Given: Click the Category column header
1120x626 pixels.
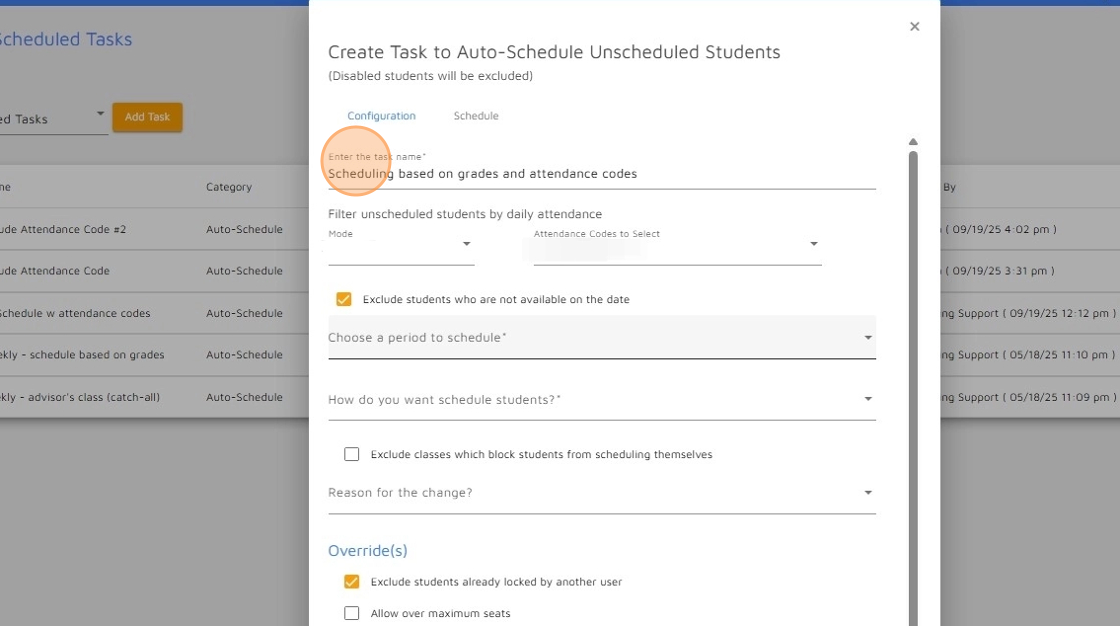Looking at the screenshot, I should tap(229, 187).
